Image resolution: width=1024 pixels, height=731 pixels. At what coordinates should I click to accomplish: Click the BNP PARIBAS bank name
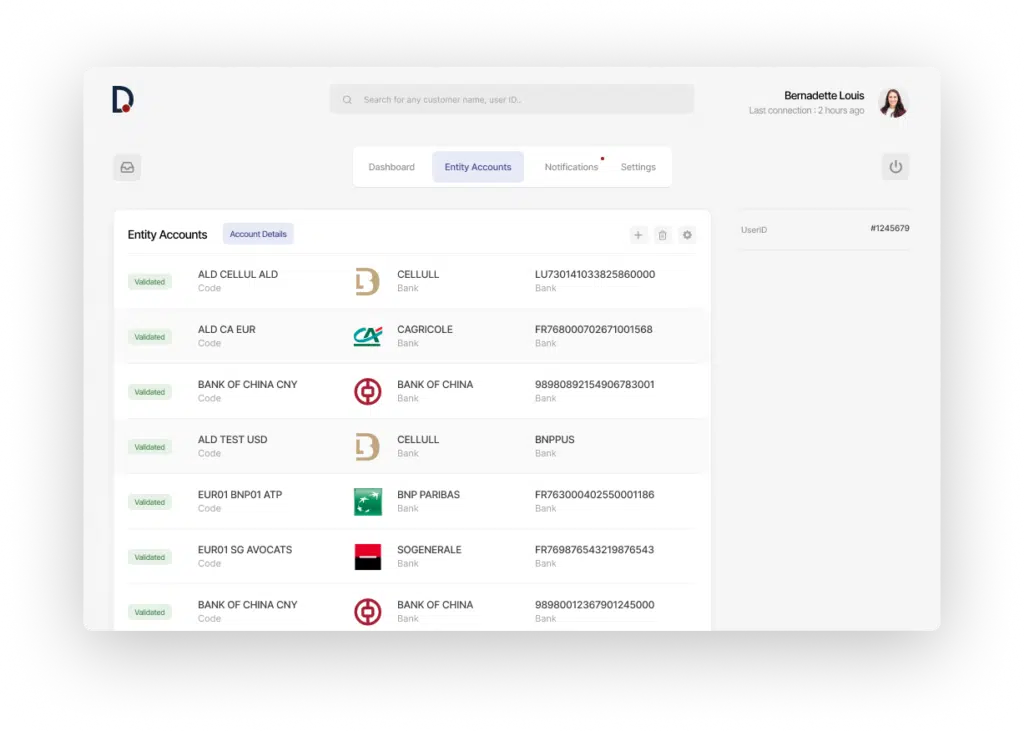(428, 495)
